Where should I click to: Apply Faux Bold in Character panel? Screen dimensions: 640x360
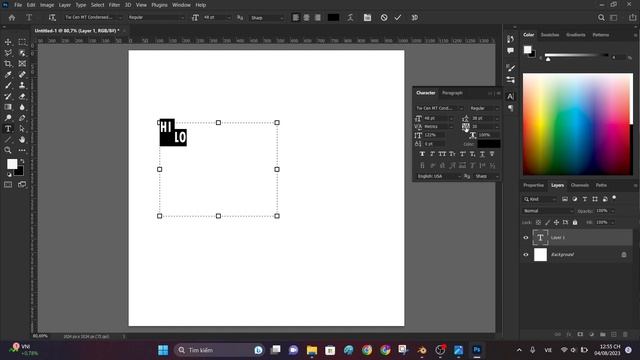(422, 154)
